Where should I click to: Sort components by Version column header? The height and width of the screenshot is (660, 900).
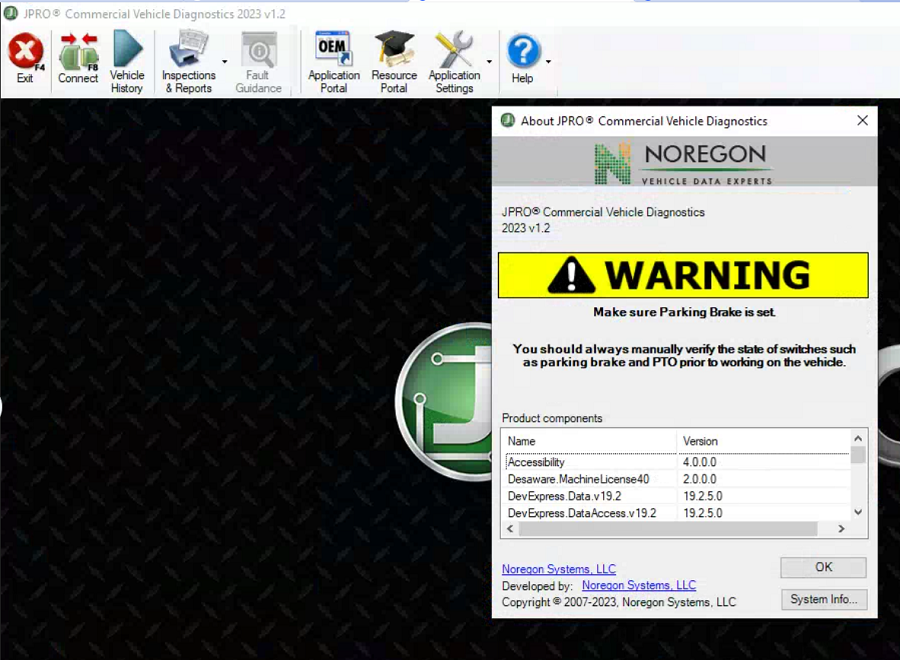tap(763, 441)
